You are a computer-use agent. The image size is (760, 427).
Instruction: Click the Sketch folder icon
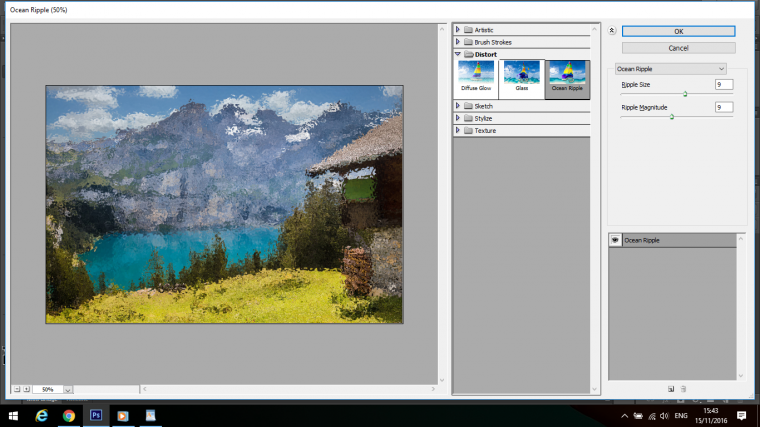tap(468, 106)
